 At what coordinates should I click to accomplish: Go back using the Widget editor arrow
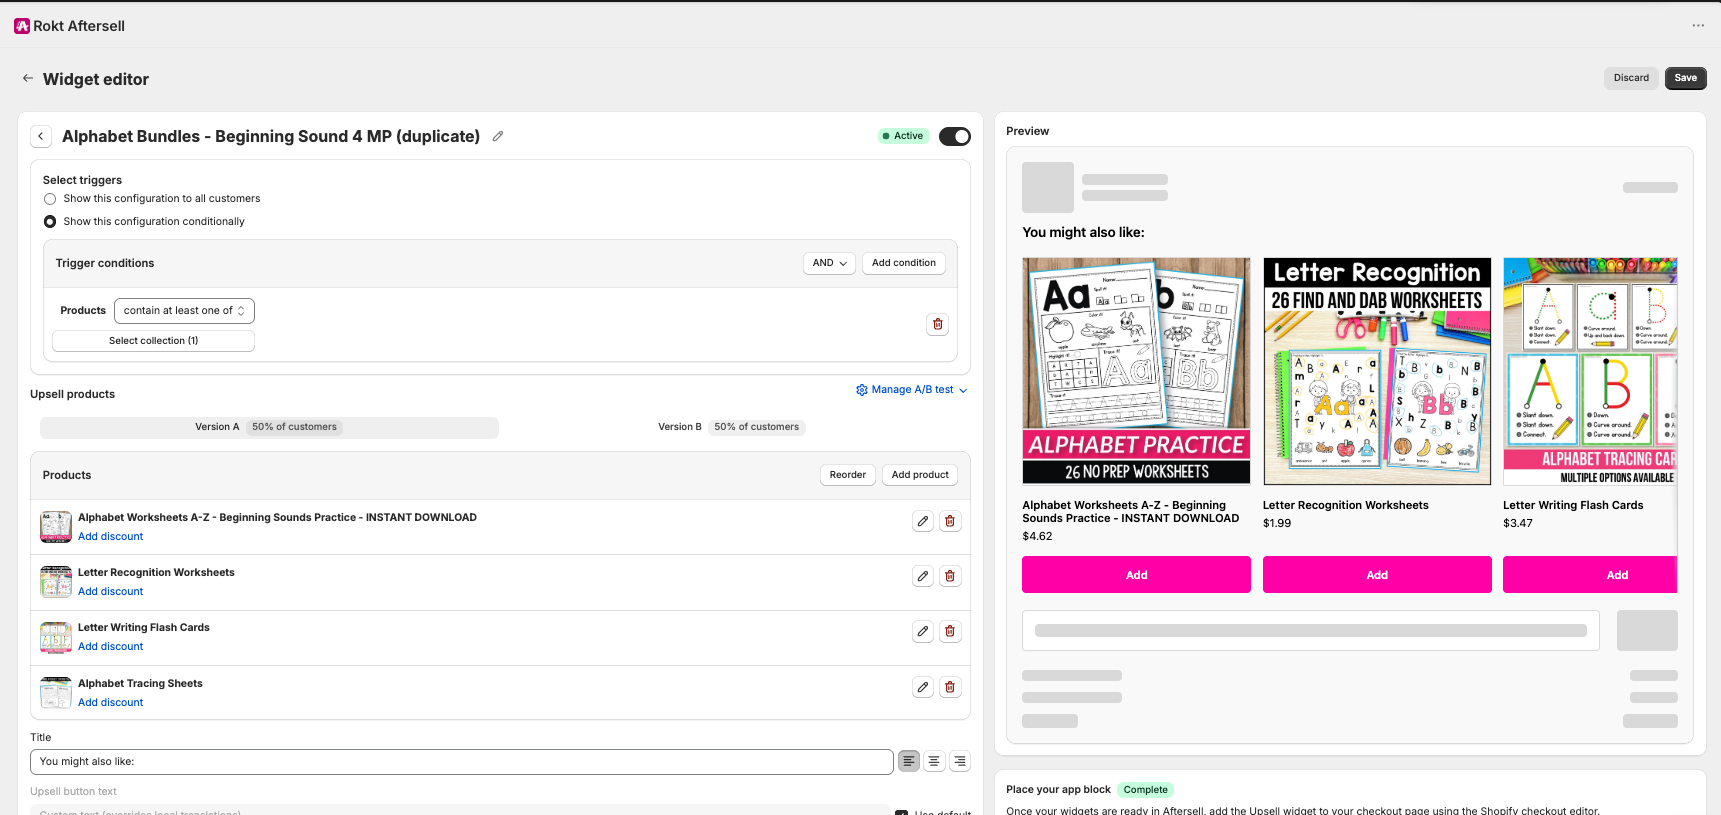(28, 78)
